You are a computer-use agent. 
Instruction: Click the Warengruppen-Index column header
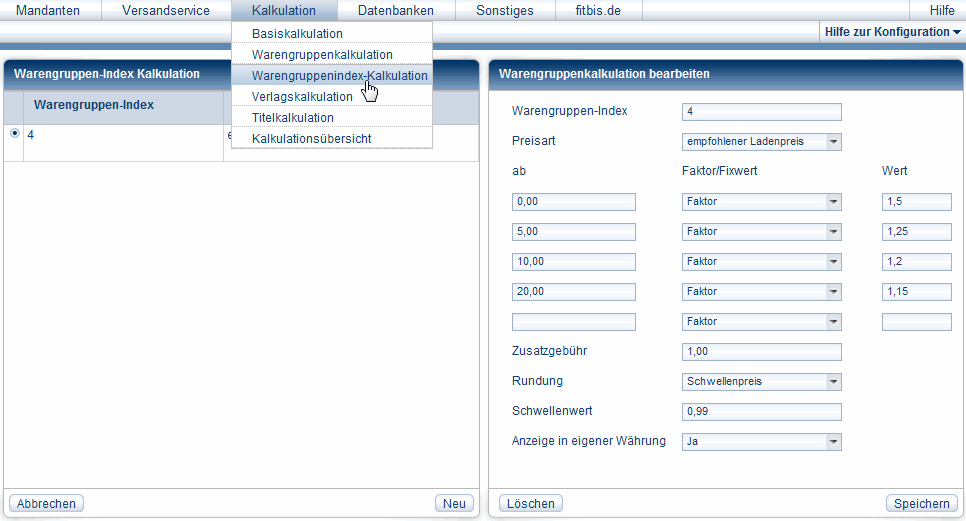coord(94,105)
